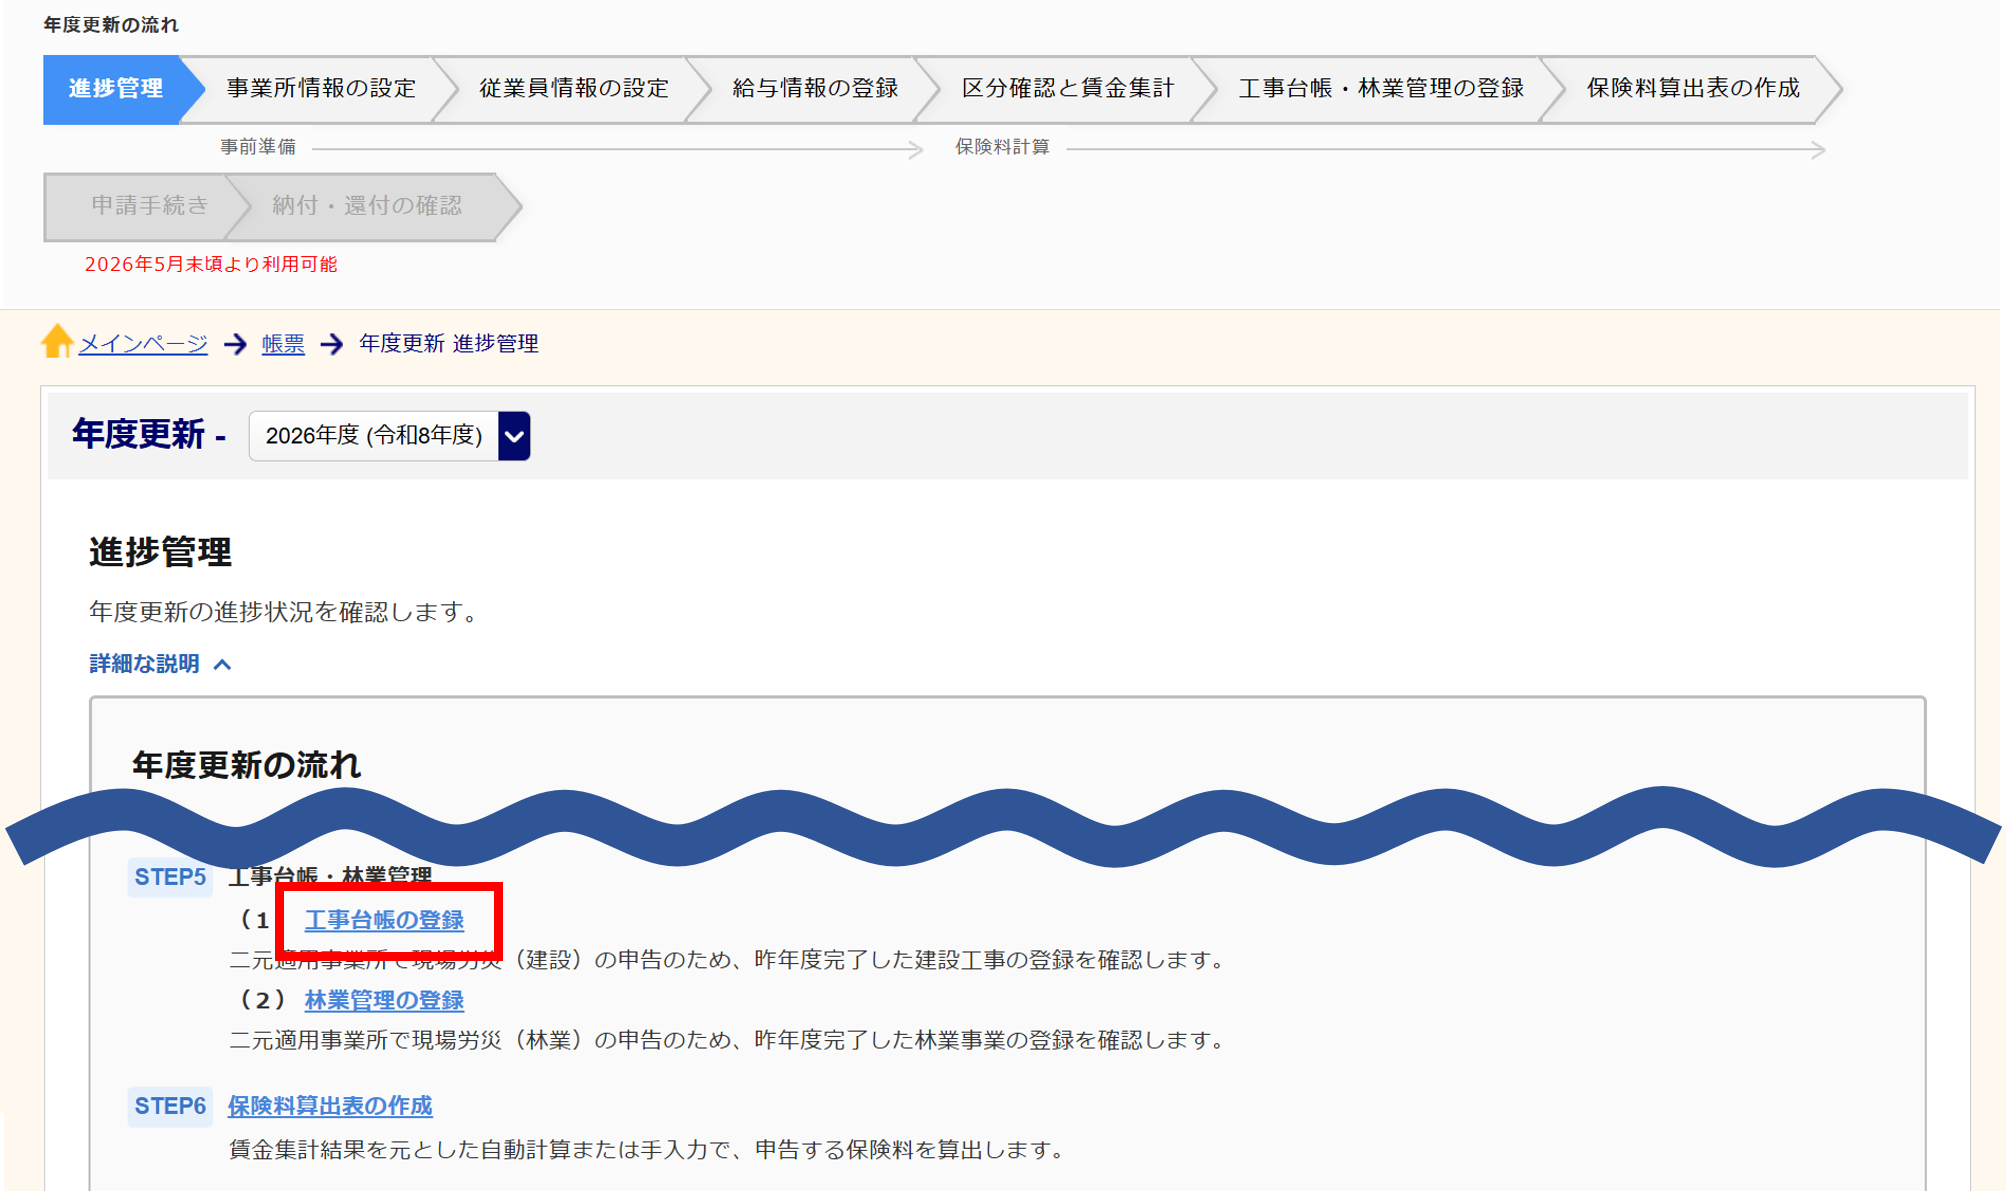Open the 林業管理の登録 link

[x=384, y=1000]
